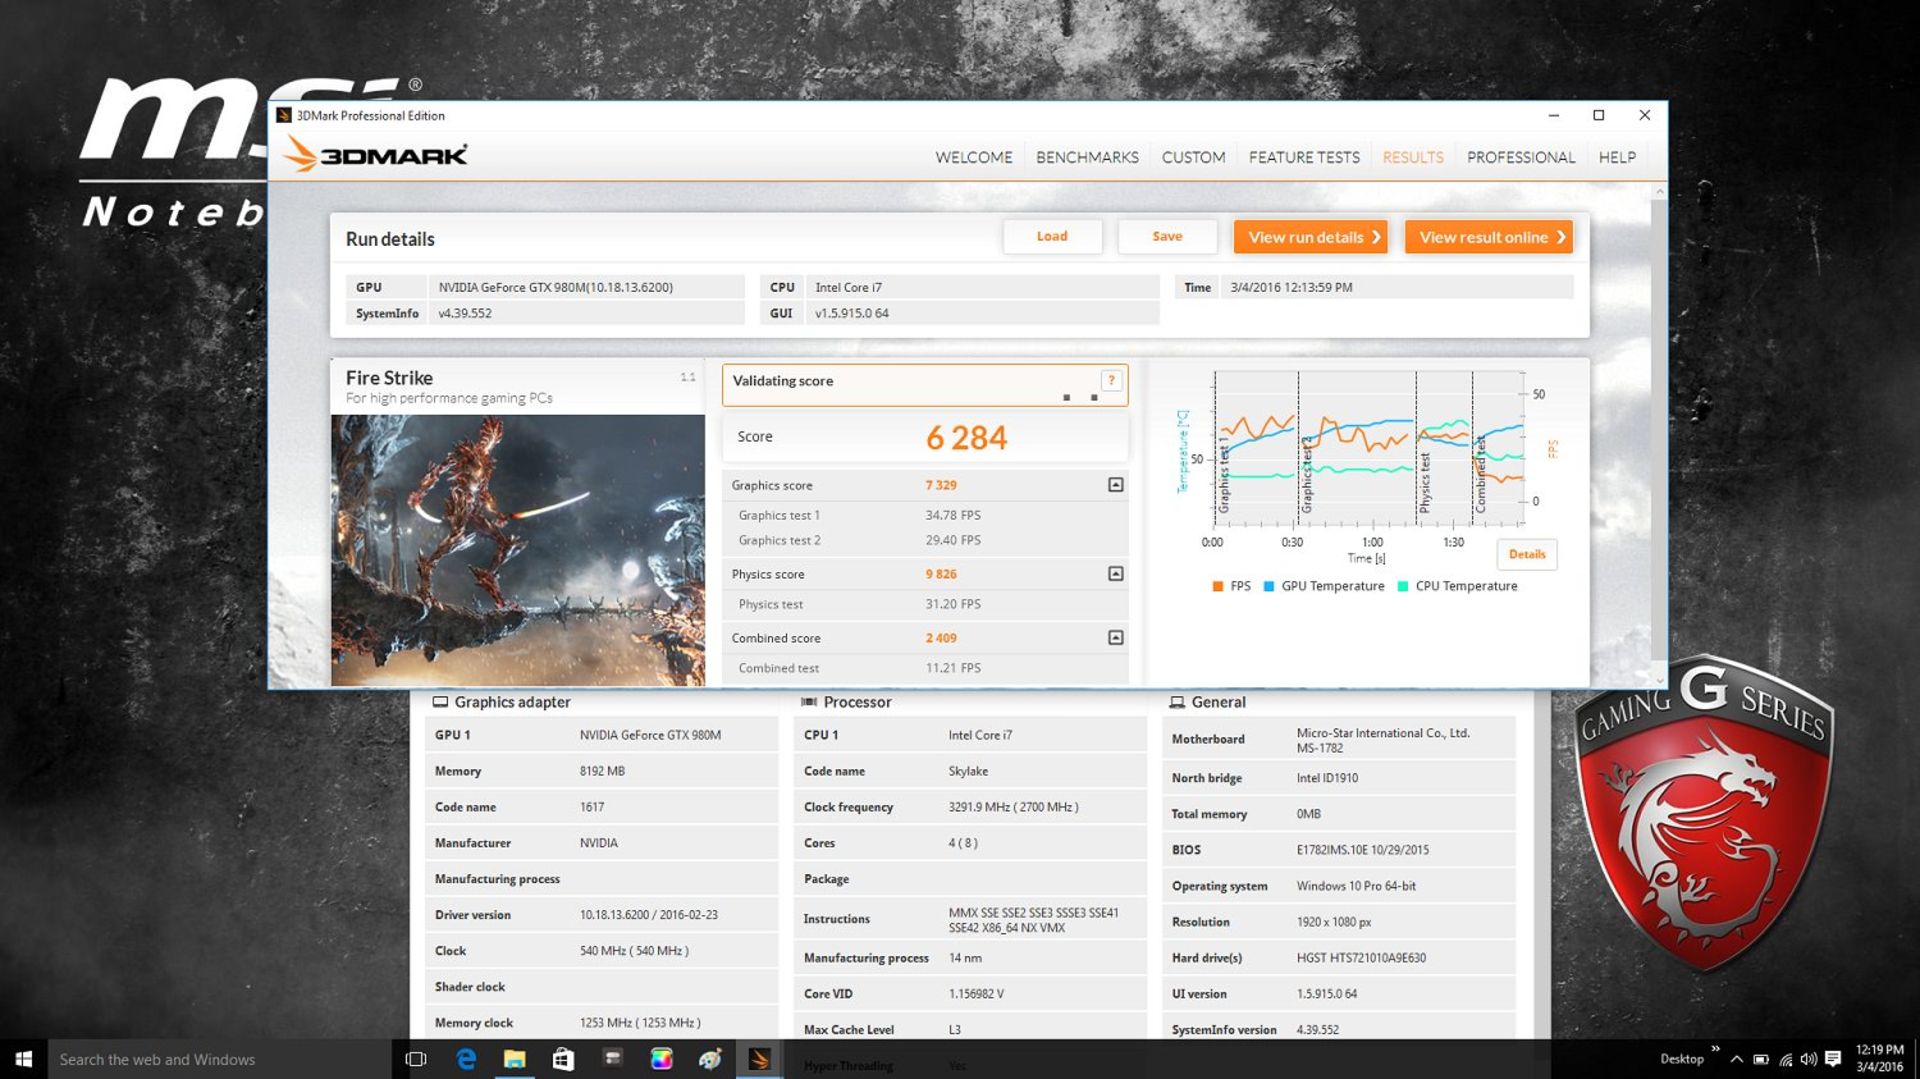Click View run details button
The width and height of the screenshot is (1920, 1079).
1310,237
